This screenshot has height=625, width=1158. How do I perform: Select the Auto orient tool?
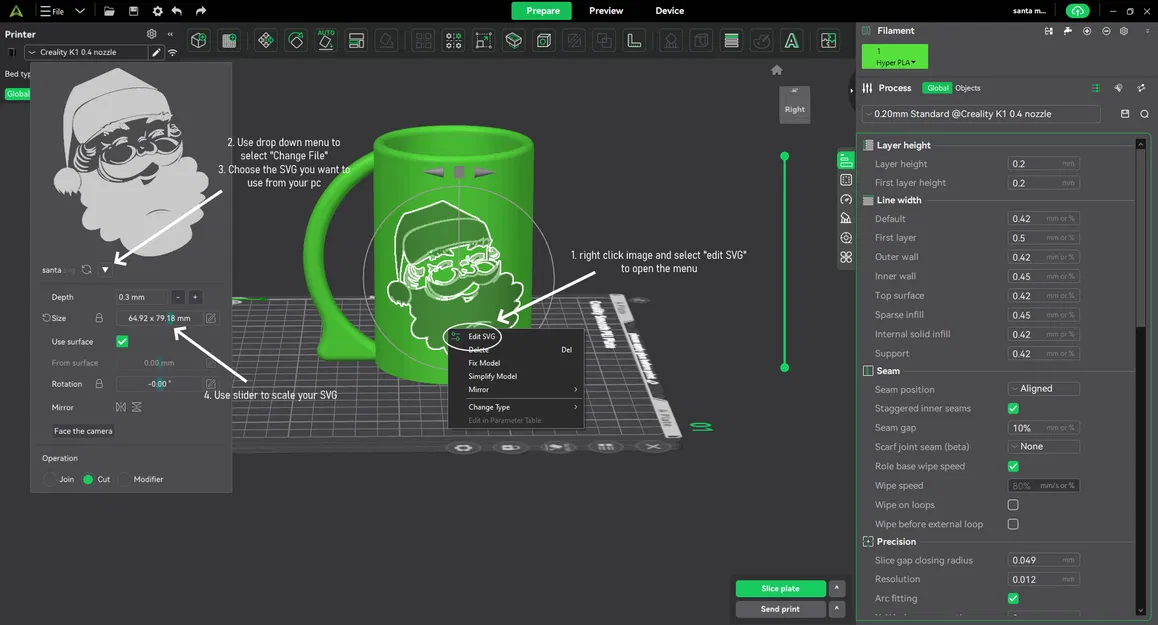pyautogui.click(x=326, y=41)
